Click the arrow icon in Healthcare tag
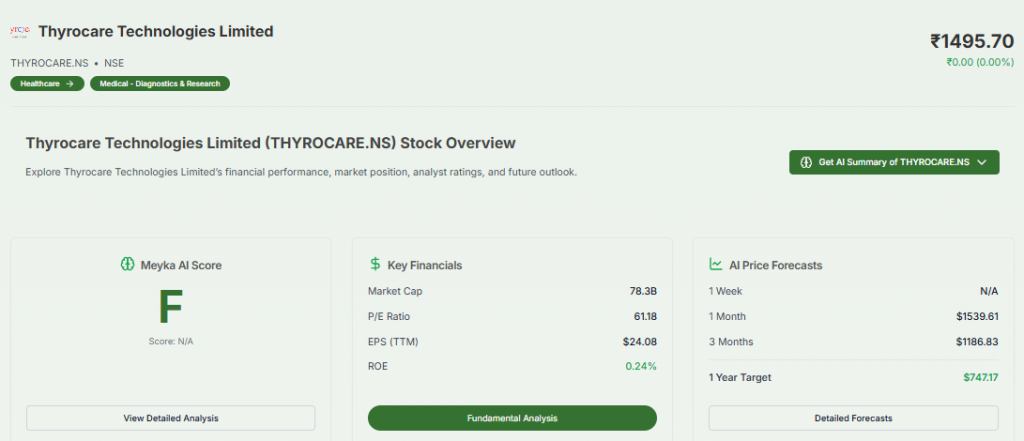Image resolution: width=1024 pixels, height=441 pixels. pyautogui.click(x=69, y=84)
